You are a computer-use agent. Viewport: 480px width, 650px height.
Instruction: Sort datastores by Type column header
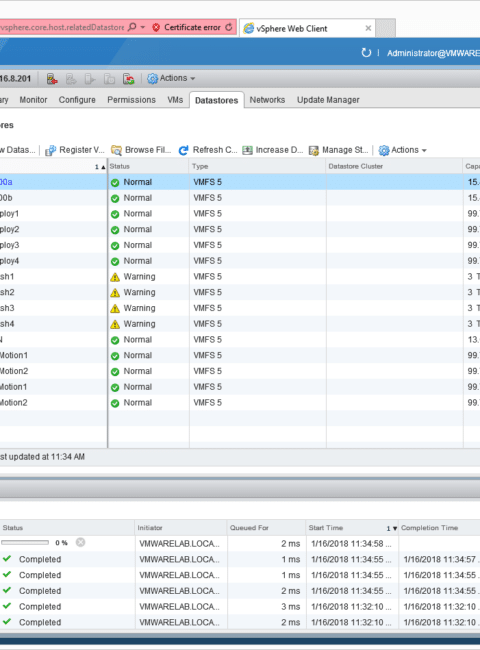coord(257,166)
